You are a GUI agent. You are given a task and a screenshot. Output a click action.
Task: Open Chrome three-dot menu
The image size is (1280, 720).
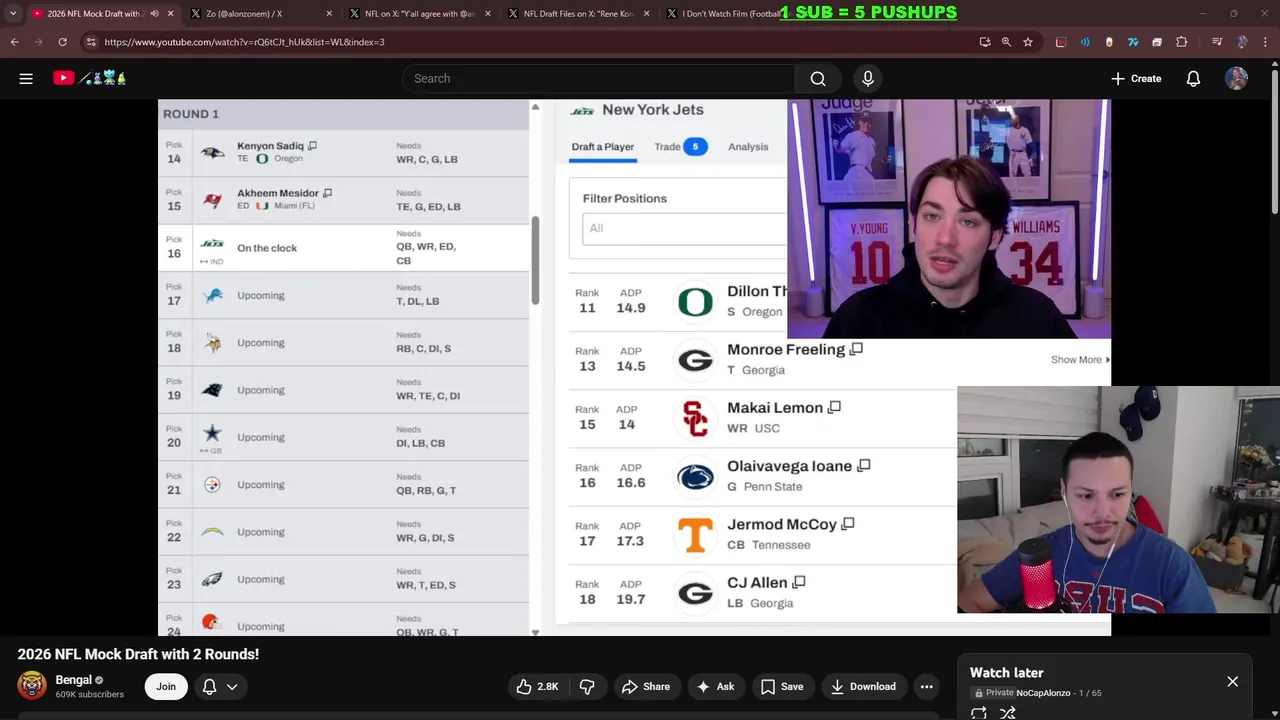(x=1266, y=42)
